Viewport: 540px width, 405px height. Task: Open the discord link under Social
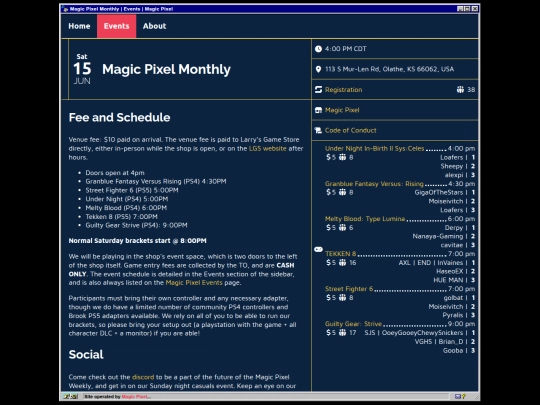point(143,377)
